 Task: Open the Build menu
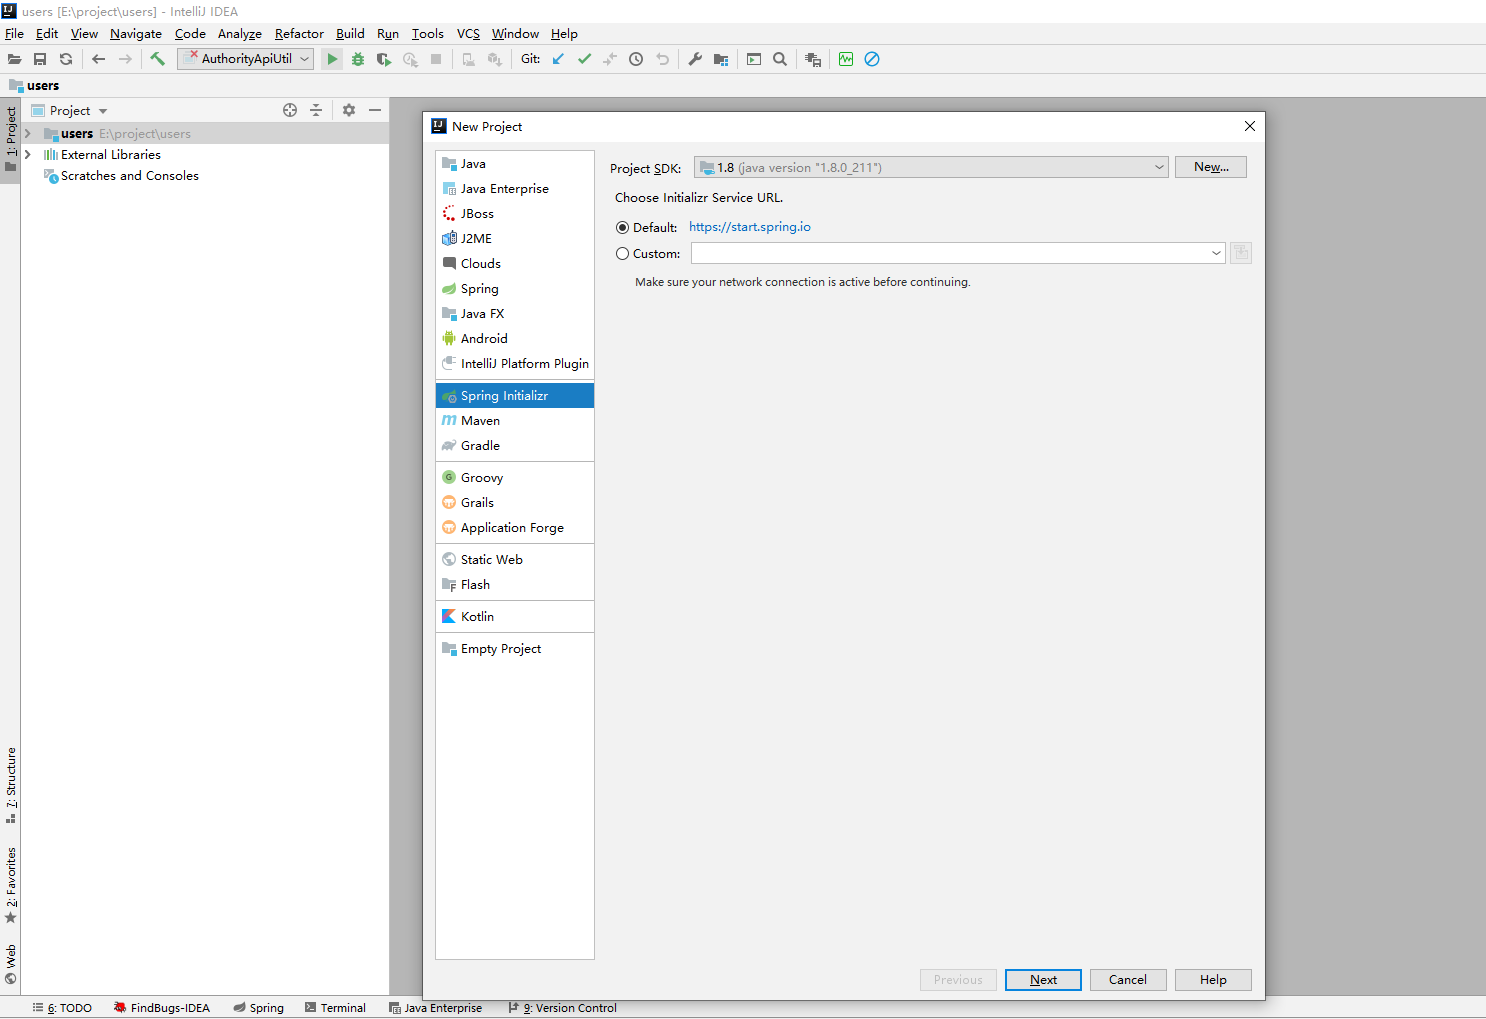[350, 33]
